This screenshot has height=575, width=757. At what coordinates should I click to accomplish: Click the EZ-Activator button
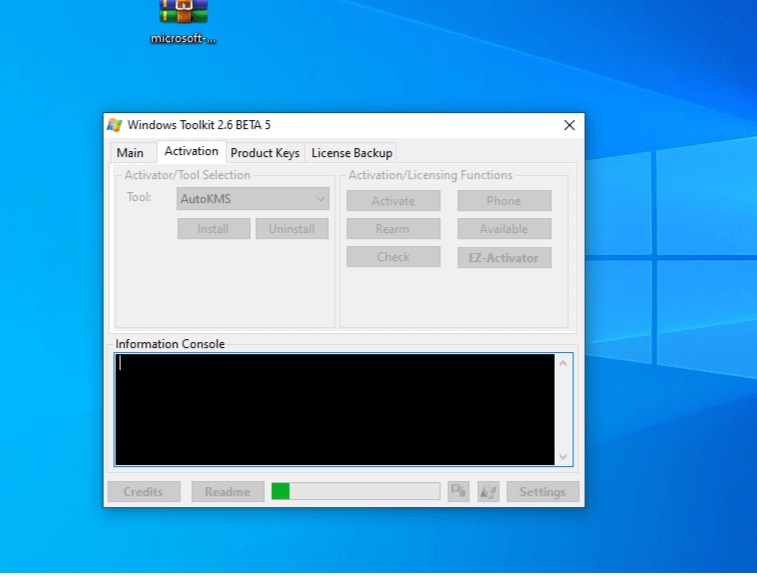[504, 257]
